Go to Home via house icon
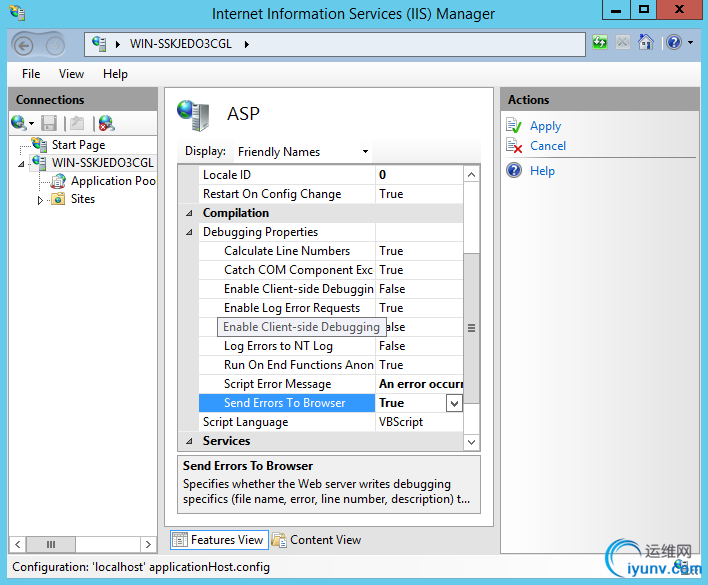Screen dimensions: 708x585 [x=646, y=42]
